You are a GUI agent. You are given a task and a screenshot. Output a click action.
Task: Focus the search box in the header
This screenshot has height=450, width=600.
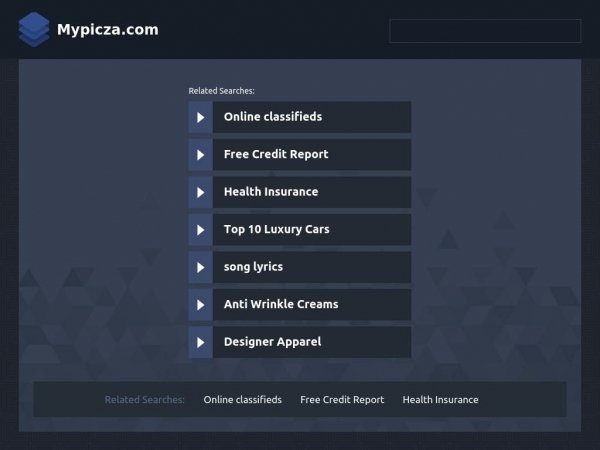pos(484,31)
